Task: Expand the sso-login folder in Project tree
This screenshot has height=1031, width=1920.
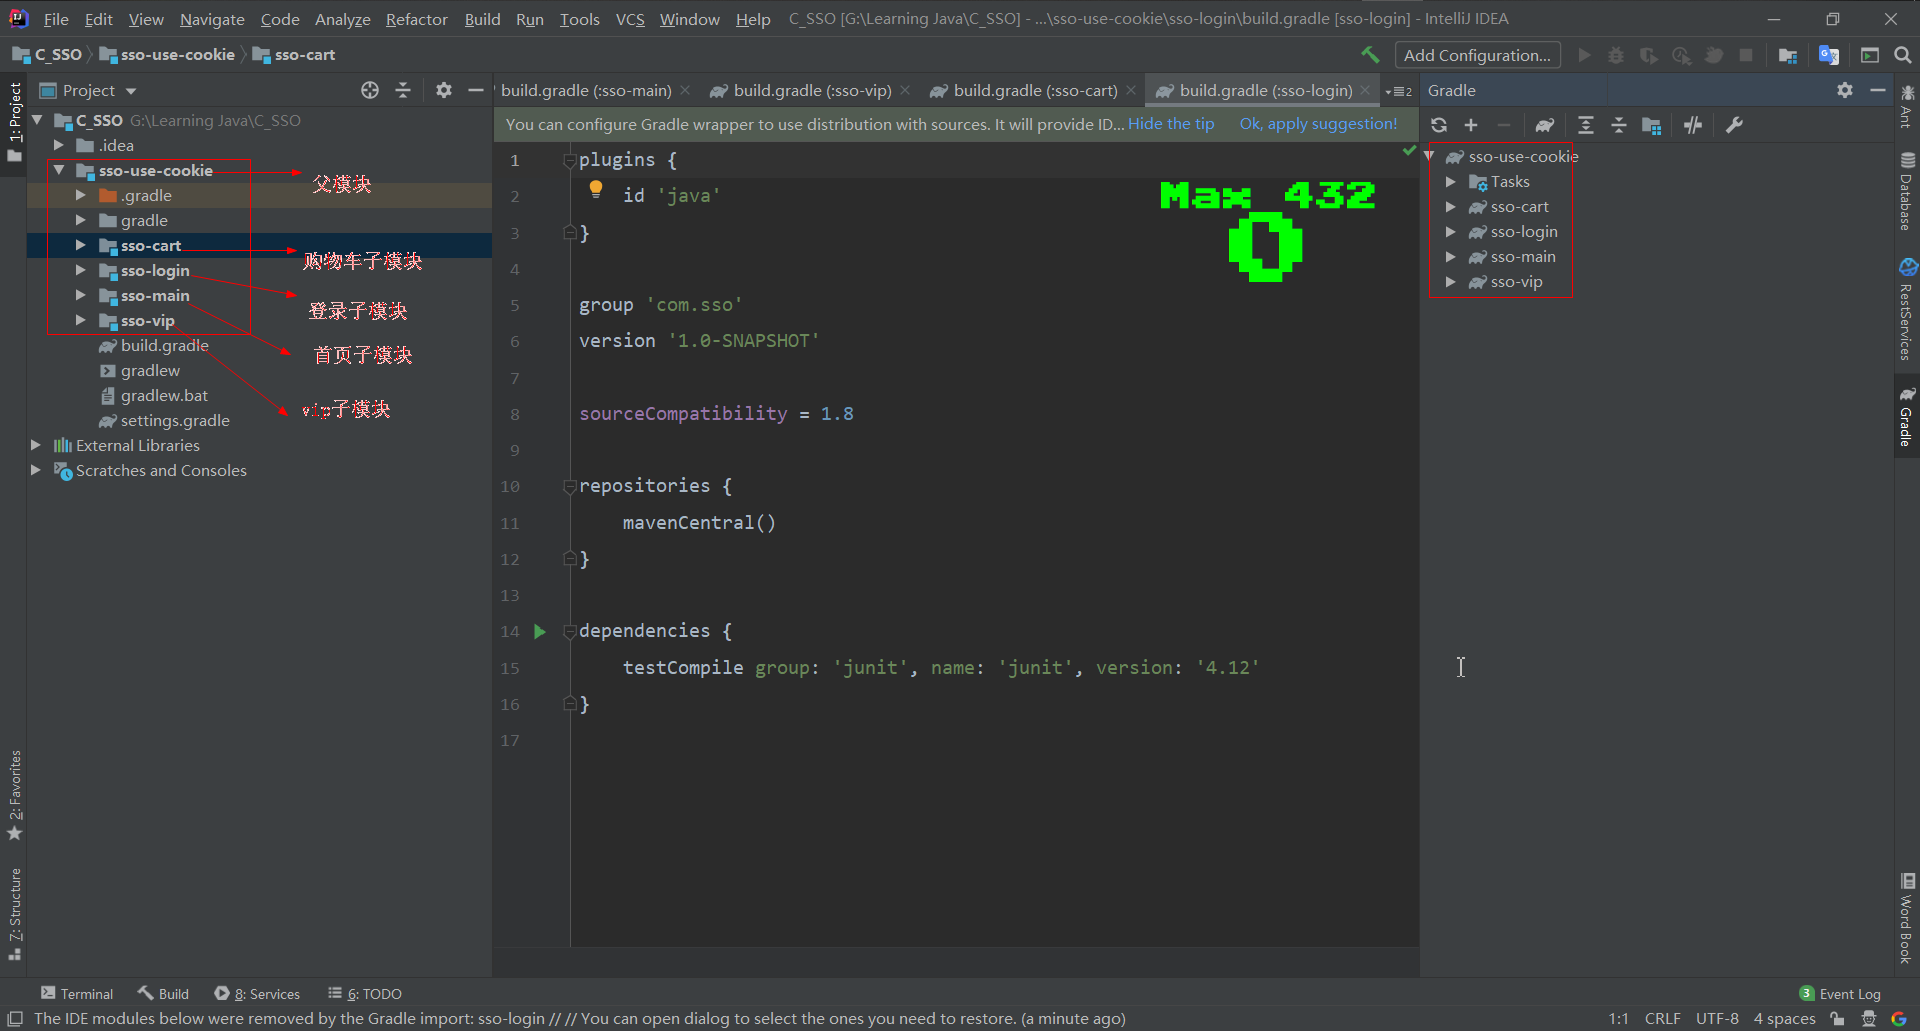Action: [x=80, y=270]
